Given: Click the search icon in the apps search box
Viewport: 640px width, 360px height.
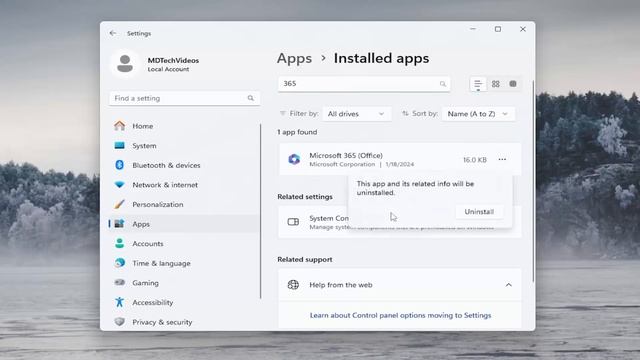Looking at the screenshot, I should tap(443, 84).
